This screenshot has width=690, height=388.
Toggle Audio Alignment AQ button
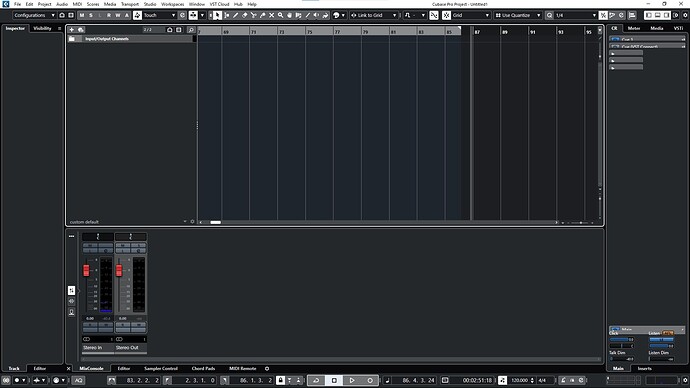pos(78,380)
